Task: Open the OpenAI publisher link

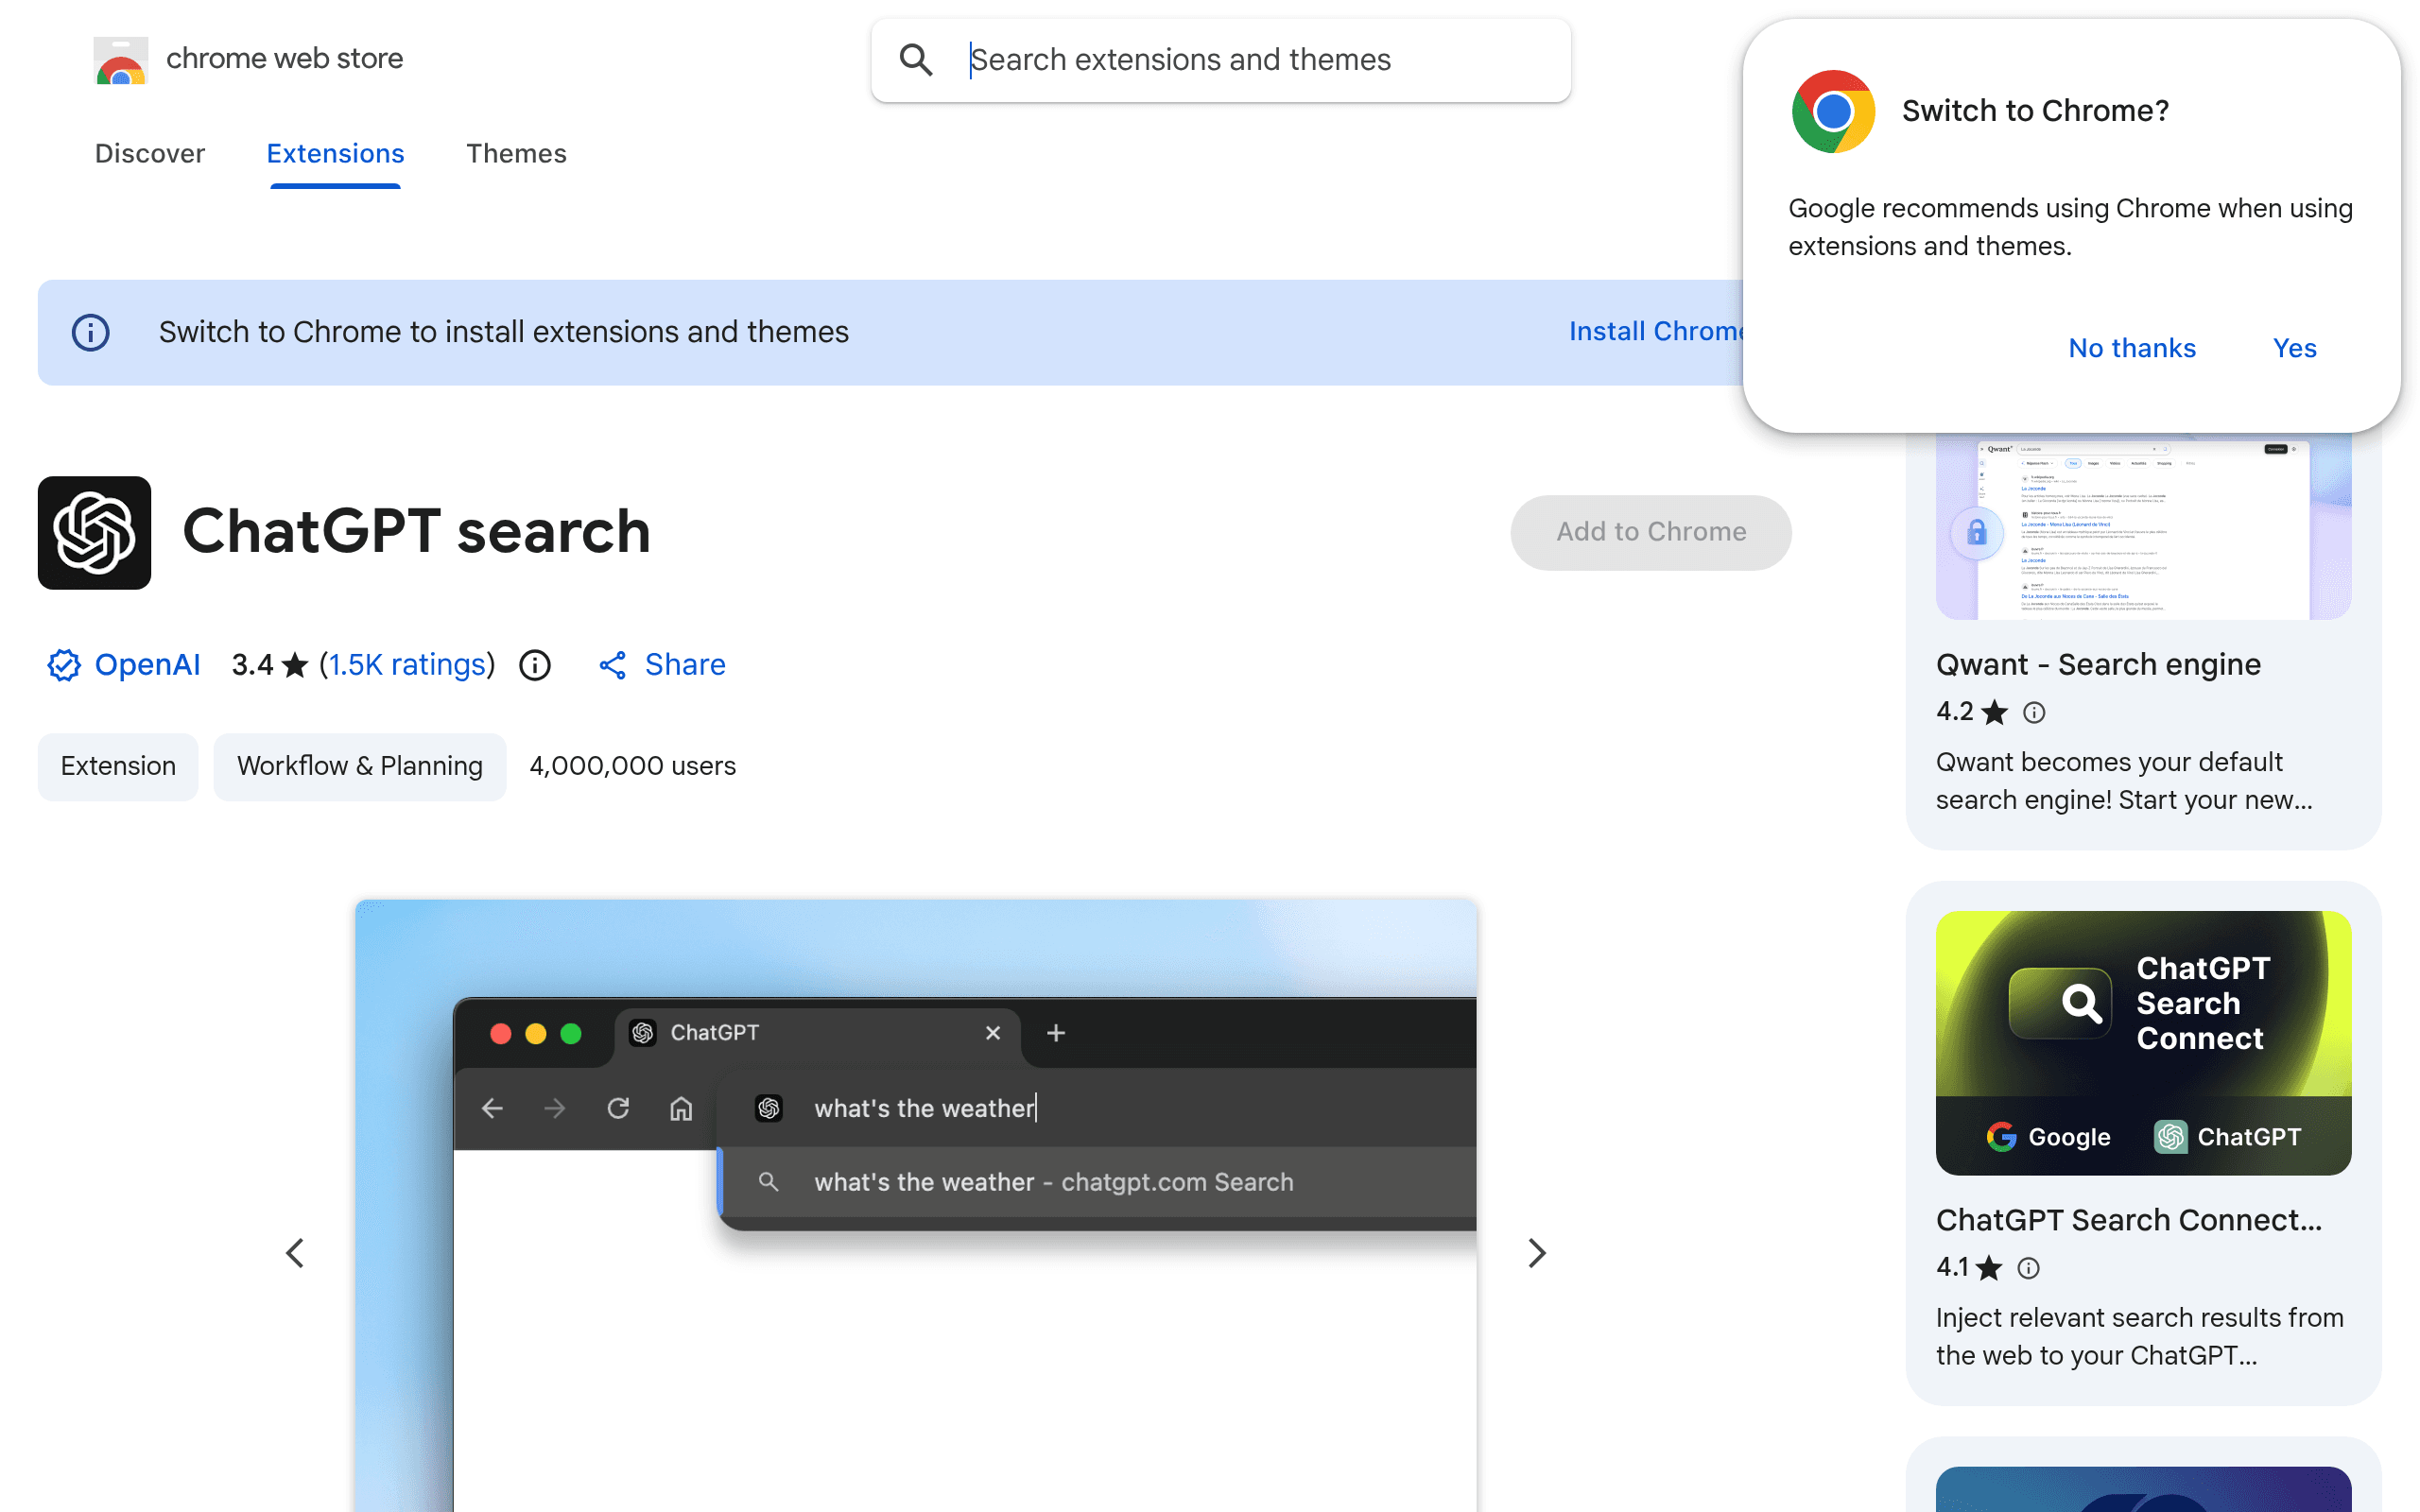Action: (x=147, y=664)
